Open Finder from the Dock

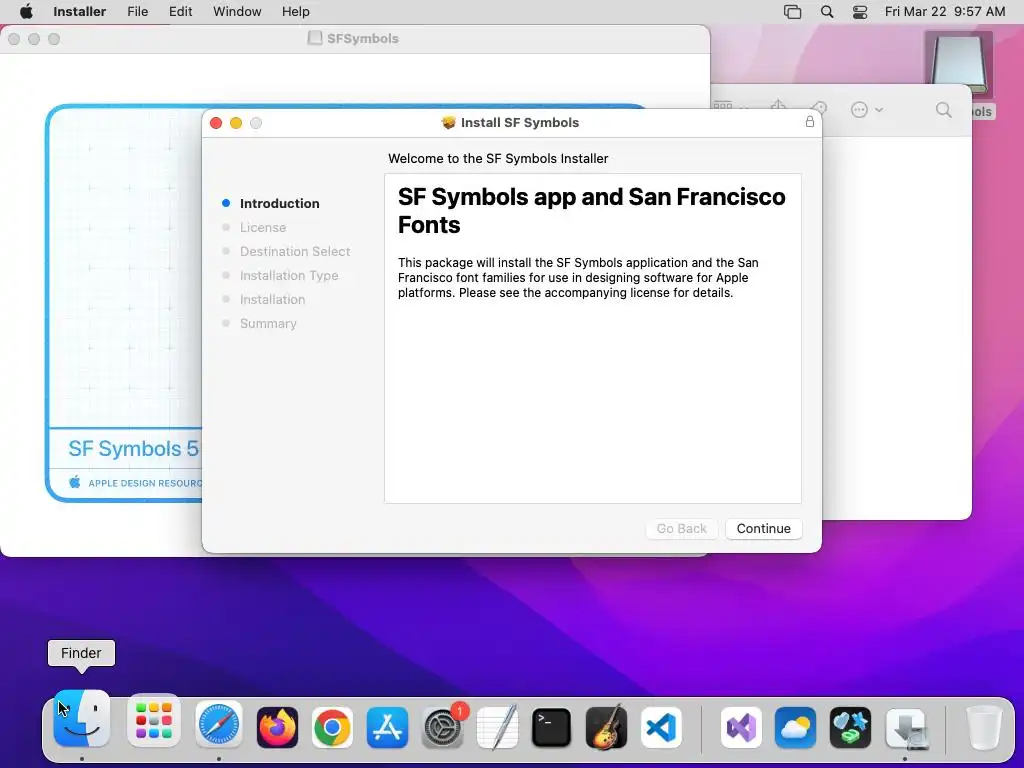pos(82,720)
